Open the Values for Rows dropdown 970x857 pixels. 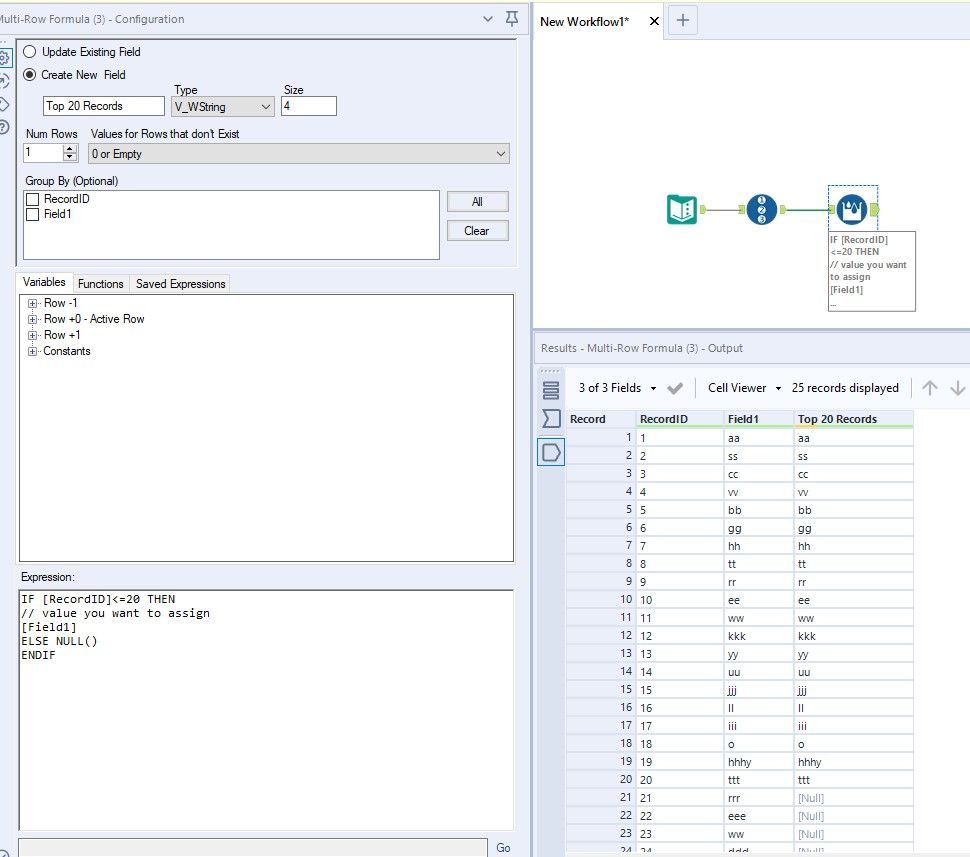click(x=299, y=154)
